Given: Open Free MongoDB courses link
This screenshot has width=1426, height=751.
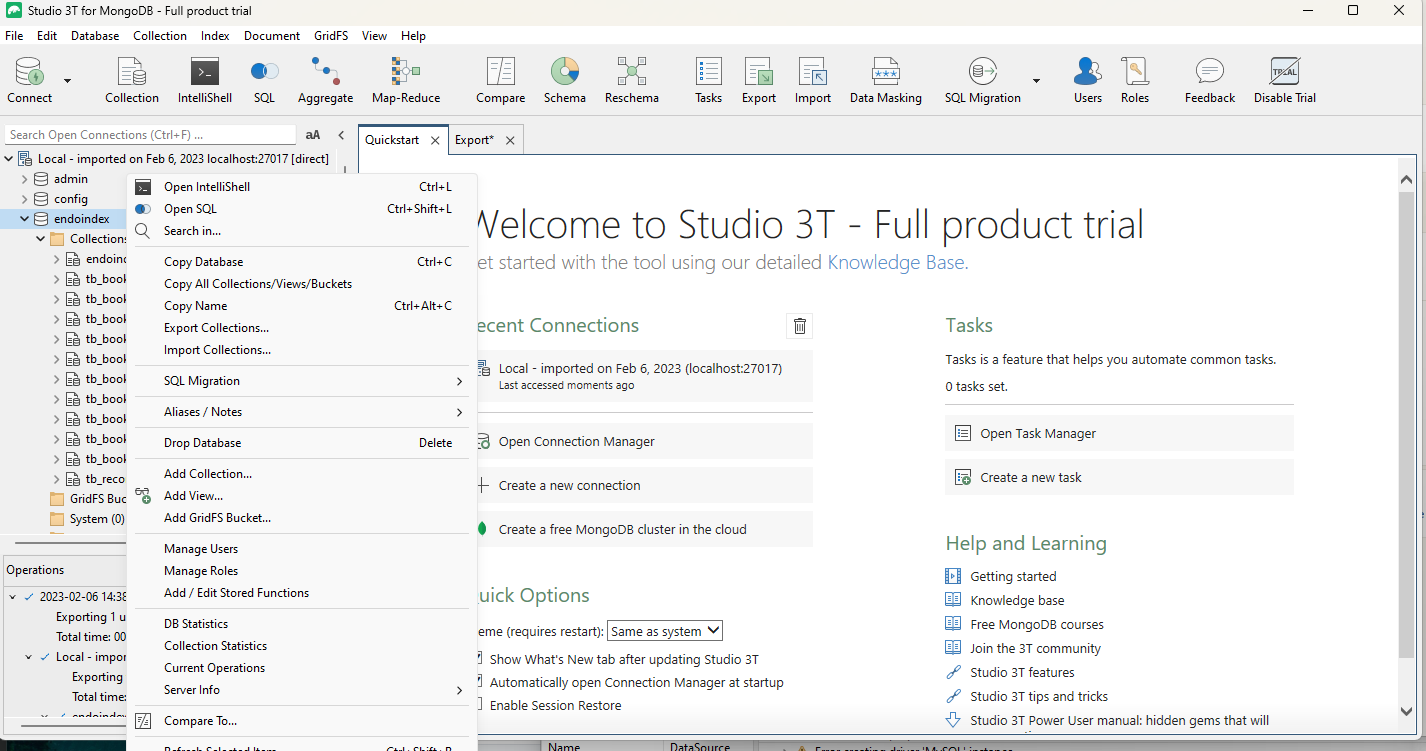Looking at the screenshot, I should (1037, 624).
